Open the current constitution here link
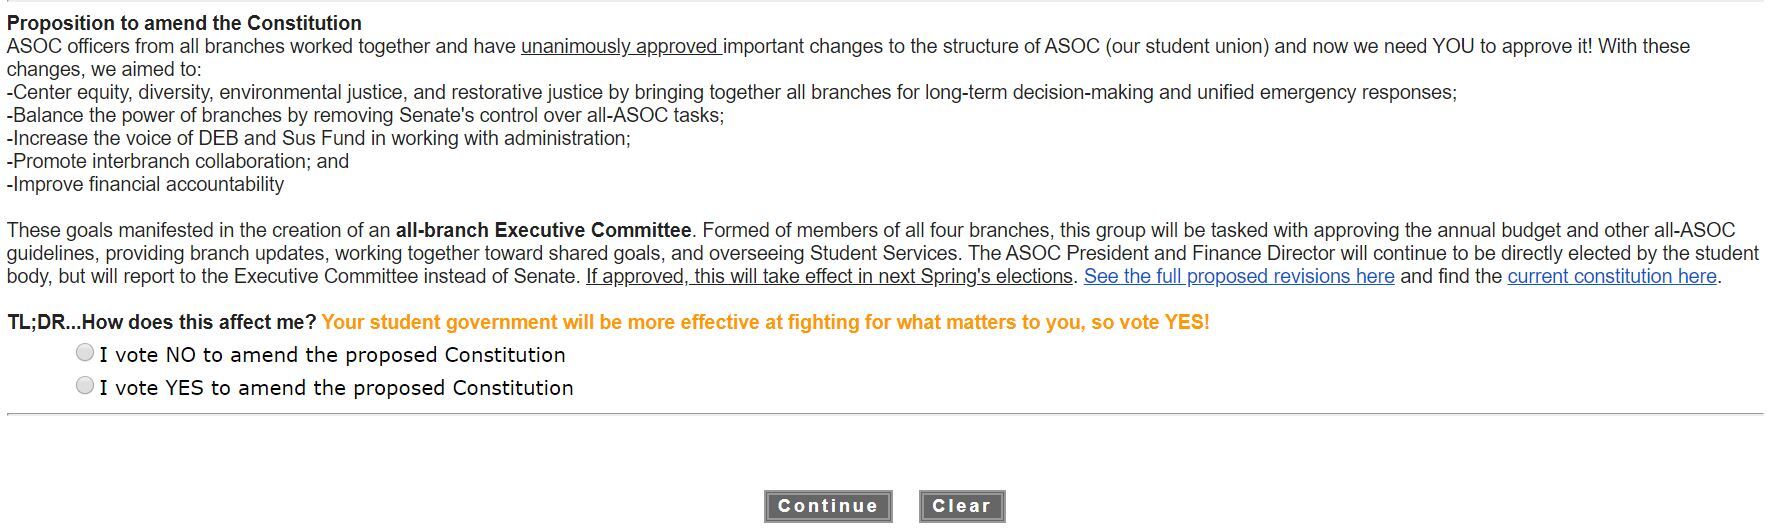This screenshot has height=530, width=1777. pos(1611,277)
